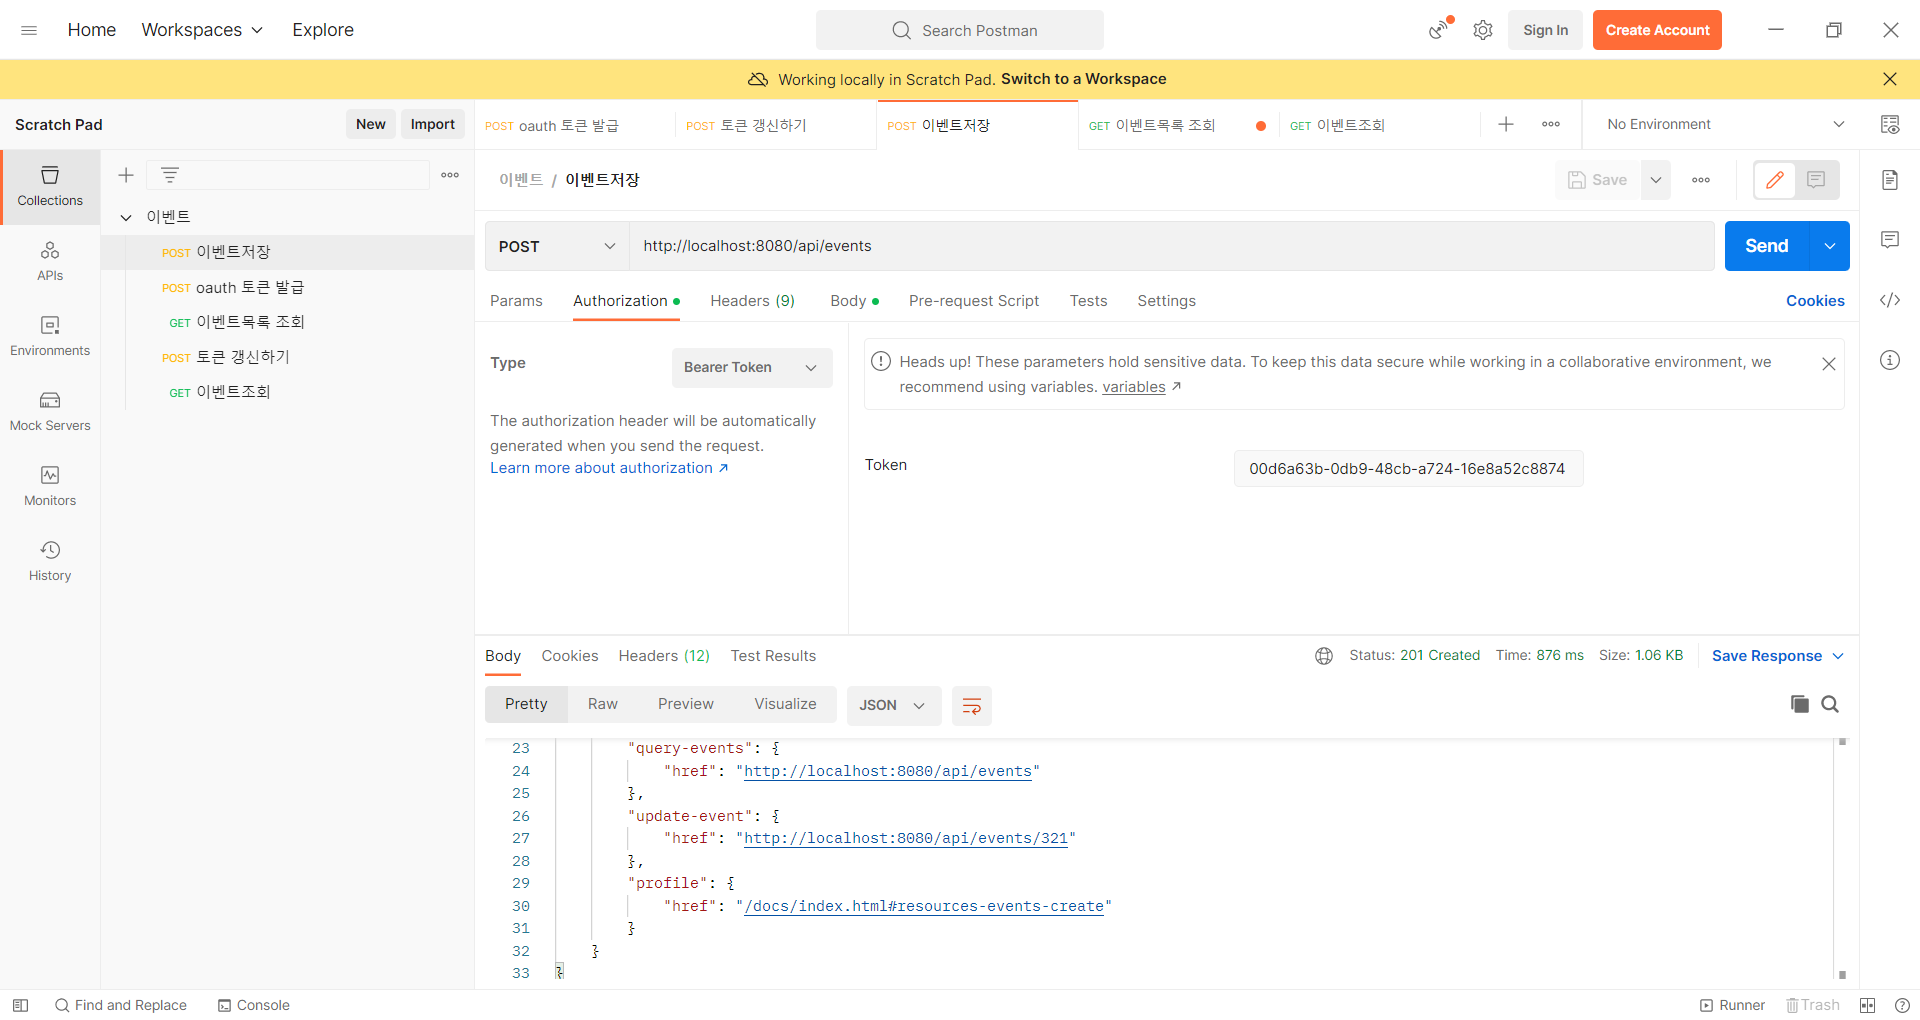Focus the Search Postman box
Screen dimensions: 1920x1020
coord(960,30)
